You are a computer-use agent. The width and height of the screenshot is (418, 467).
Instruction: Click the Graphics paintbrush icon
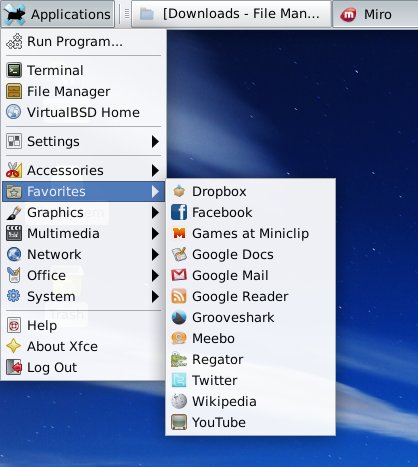(14, 212)
